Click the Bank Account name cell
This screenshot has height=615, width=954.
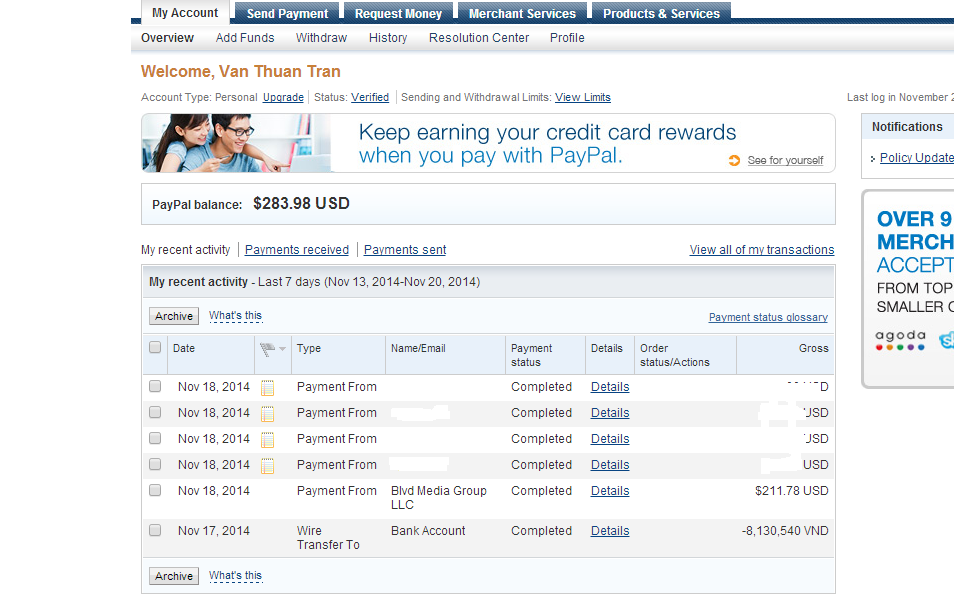(428, 531)
